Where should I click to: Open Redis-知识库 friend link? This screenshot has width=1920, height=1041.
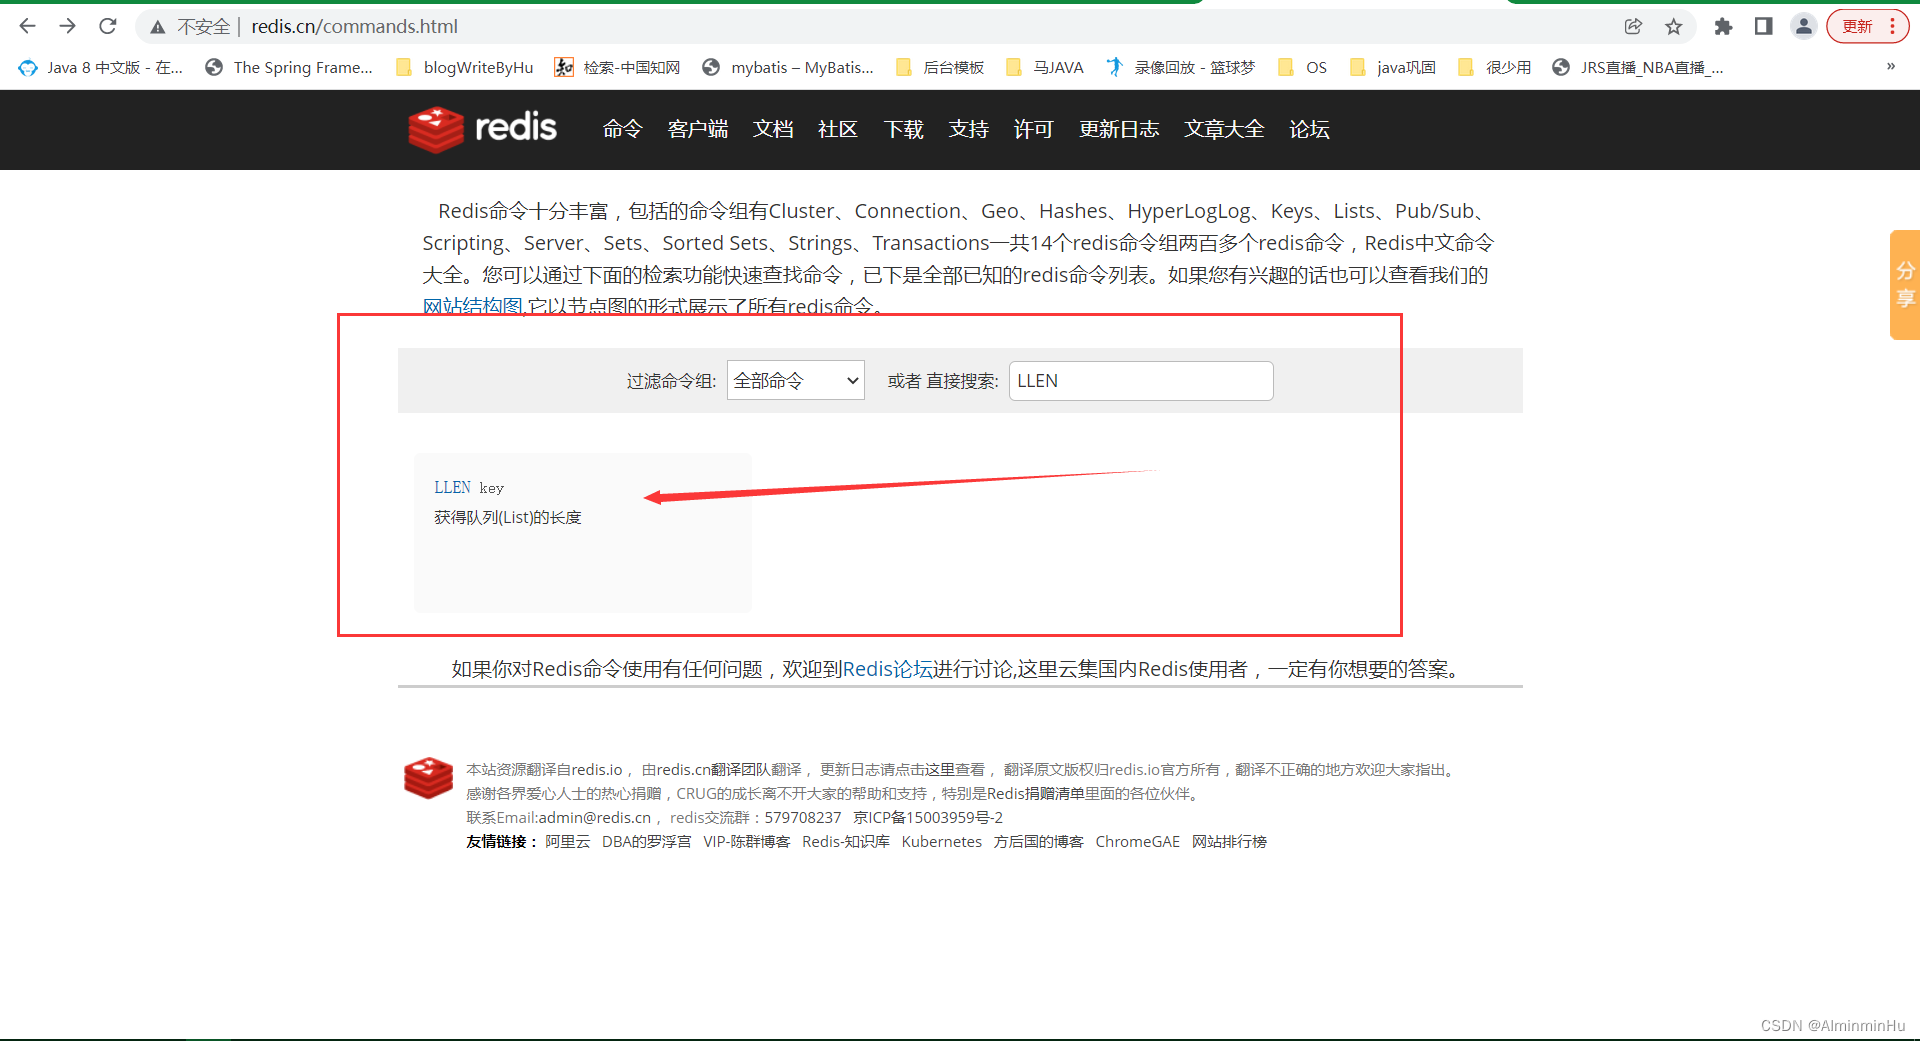tap(845, 842)
